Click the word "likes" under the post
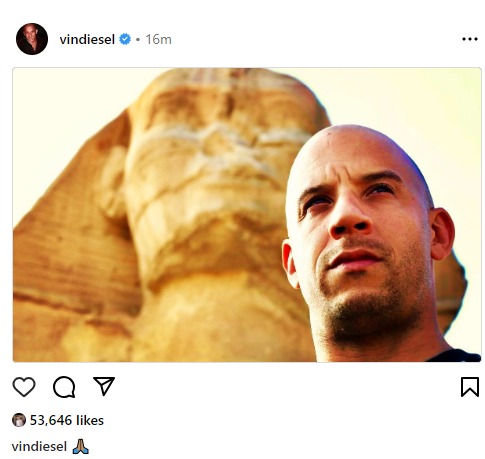The image size is (485, 459). (90, 420)
